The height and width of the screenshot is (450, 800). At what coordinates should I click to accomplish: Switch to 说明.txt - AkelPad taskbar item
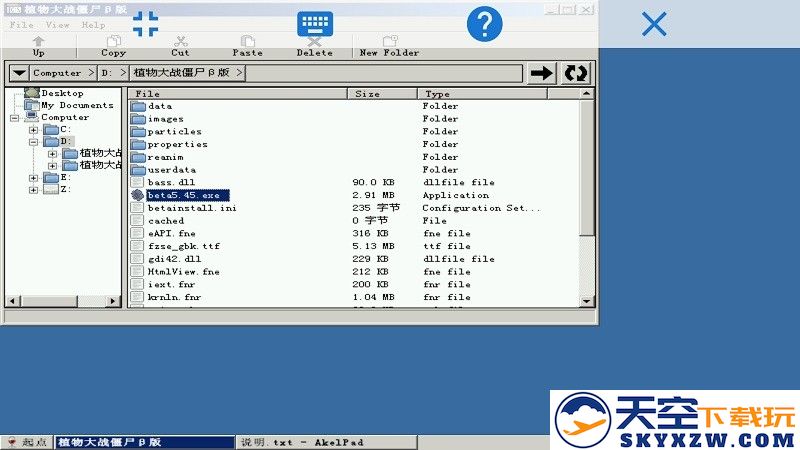click(x=327, y=442)
